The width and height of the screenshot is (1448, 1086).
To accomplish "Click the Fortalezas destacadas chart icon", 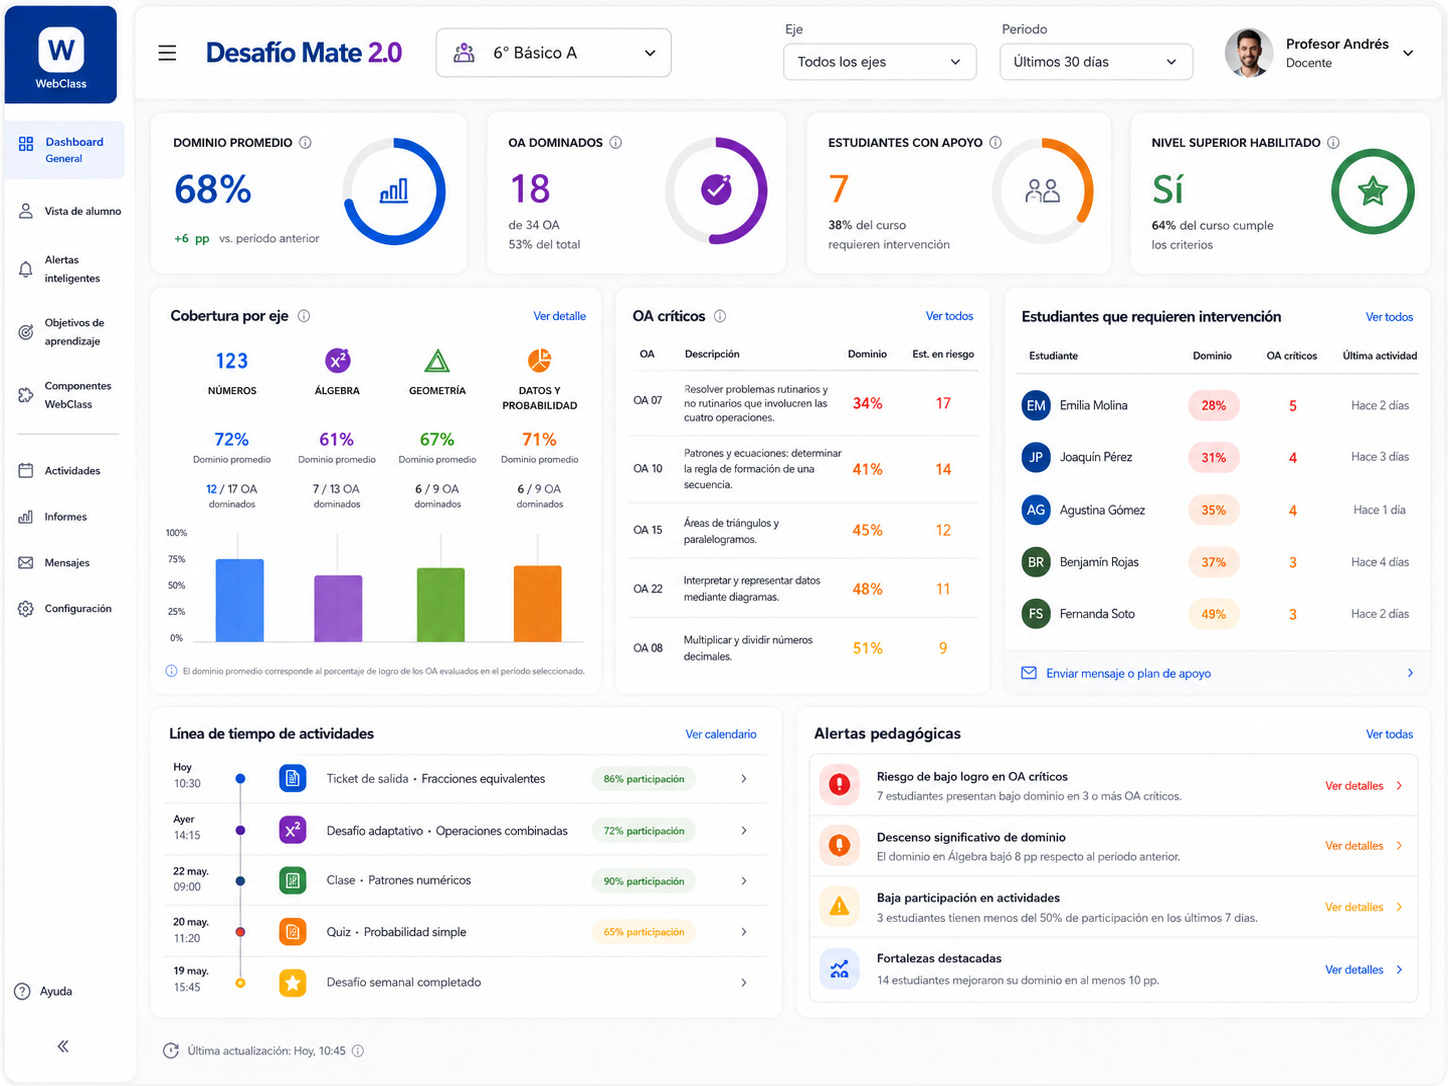I will click(840, 969).
